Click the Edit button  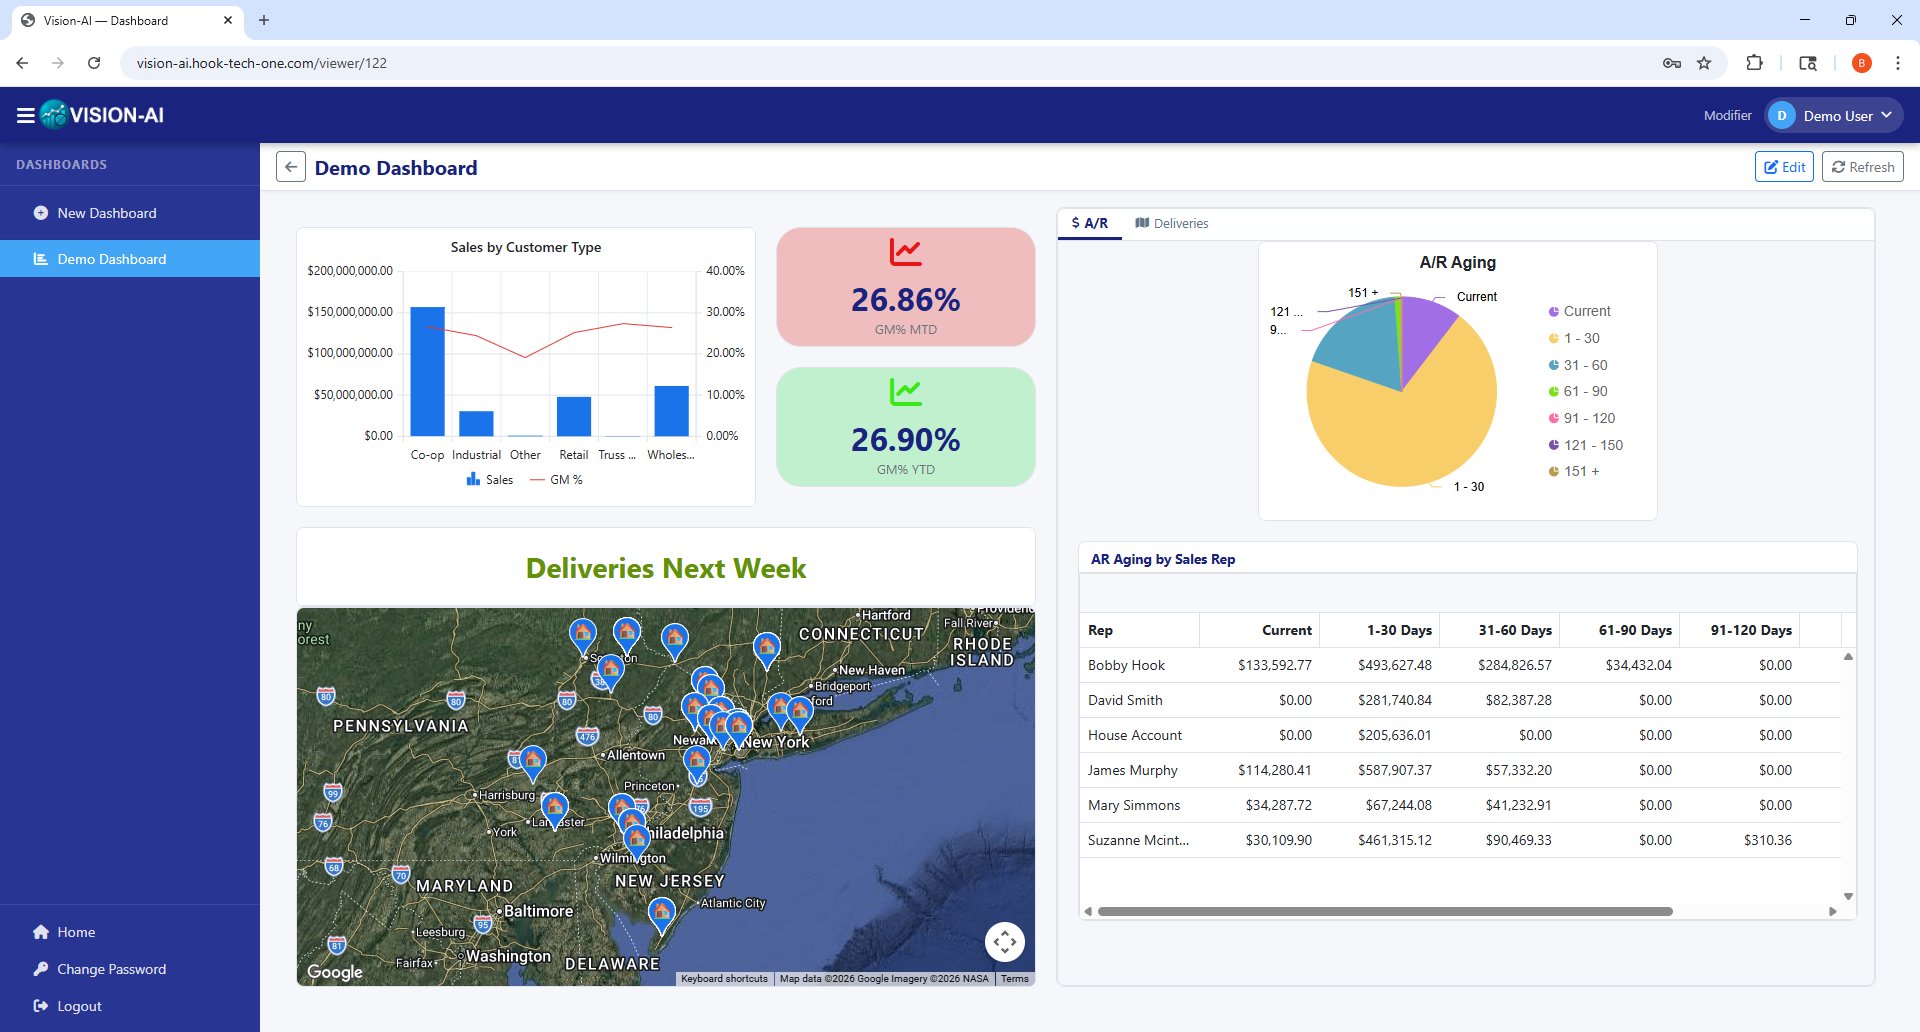pyautogui.click(x=1785, y=166)
